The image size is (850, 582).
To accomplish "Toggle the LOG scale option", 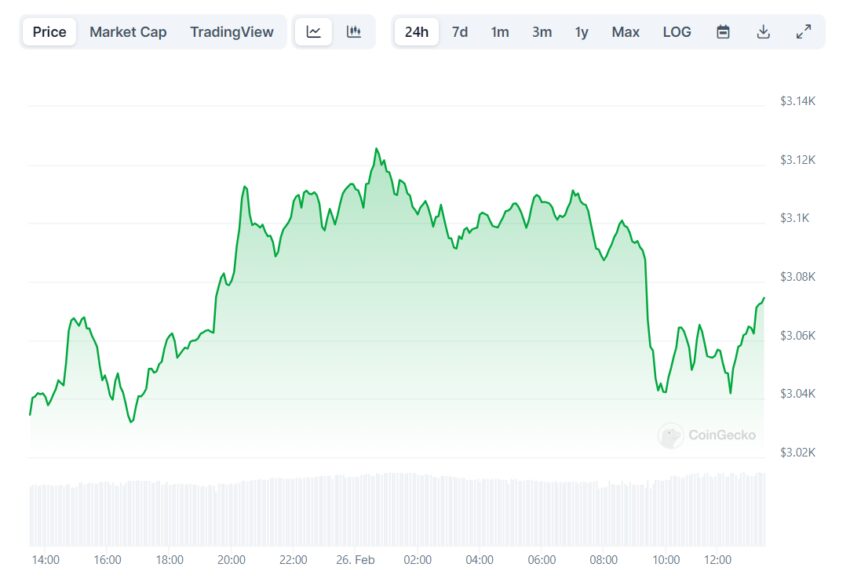I will [x=677, y=32].
